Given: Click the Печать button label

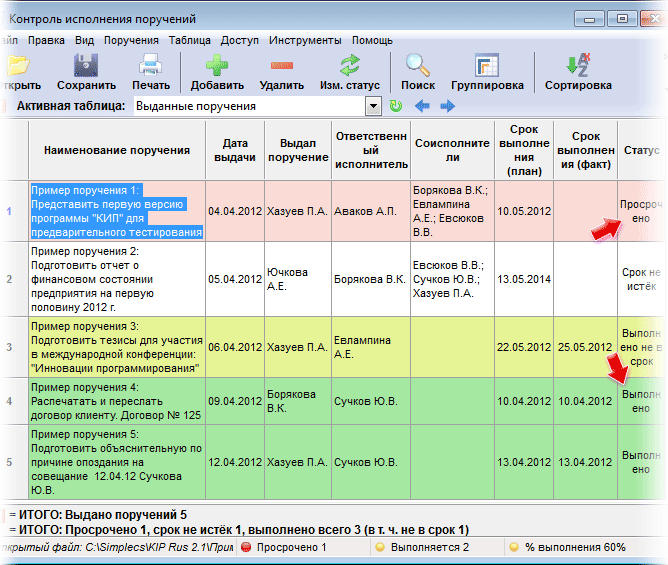Looking at the screenshot, I should tap(151, 85).
